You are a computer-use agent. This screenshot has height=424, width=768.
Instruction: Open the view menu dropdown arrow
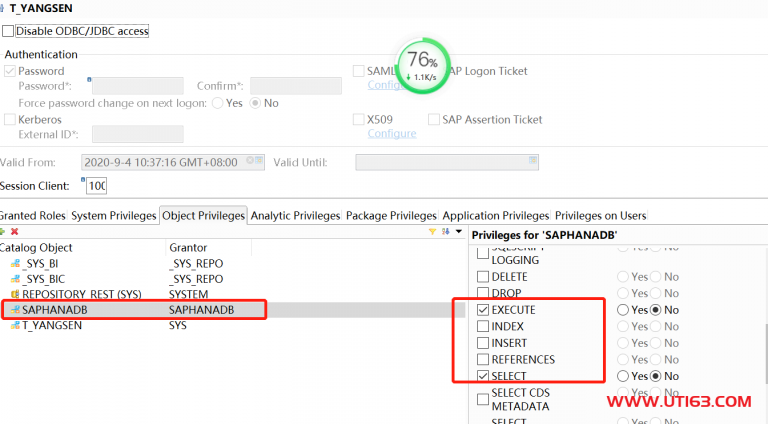[459, 231]
